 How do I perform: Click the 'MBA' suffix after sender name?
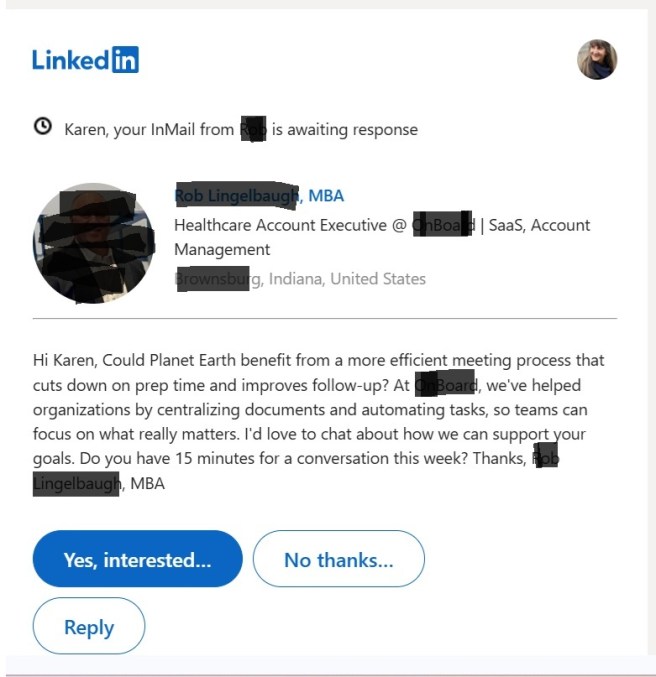[x=326, y=196]
